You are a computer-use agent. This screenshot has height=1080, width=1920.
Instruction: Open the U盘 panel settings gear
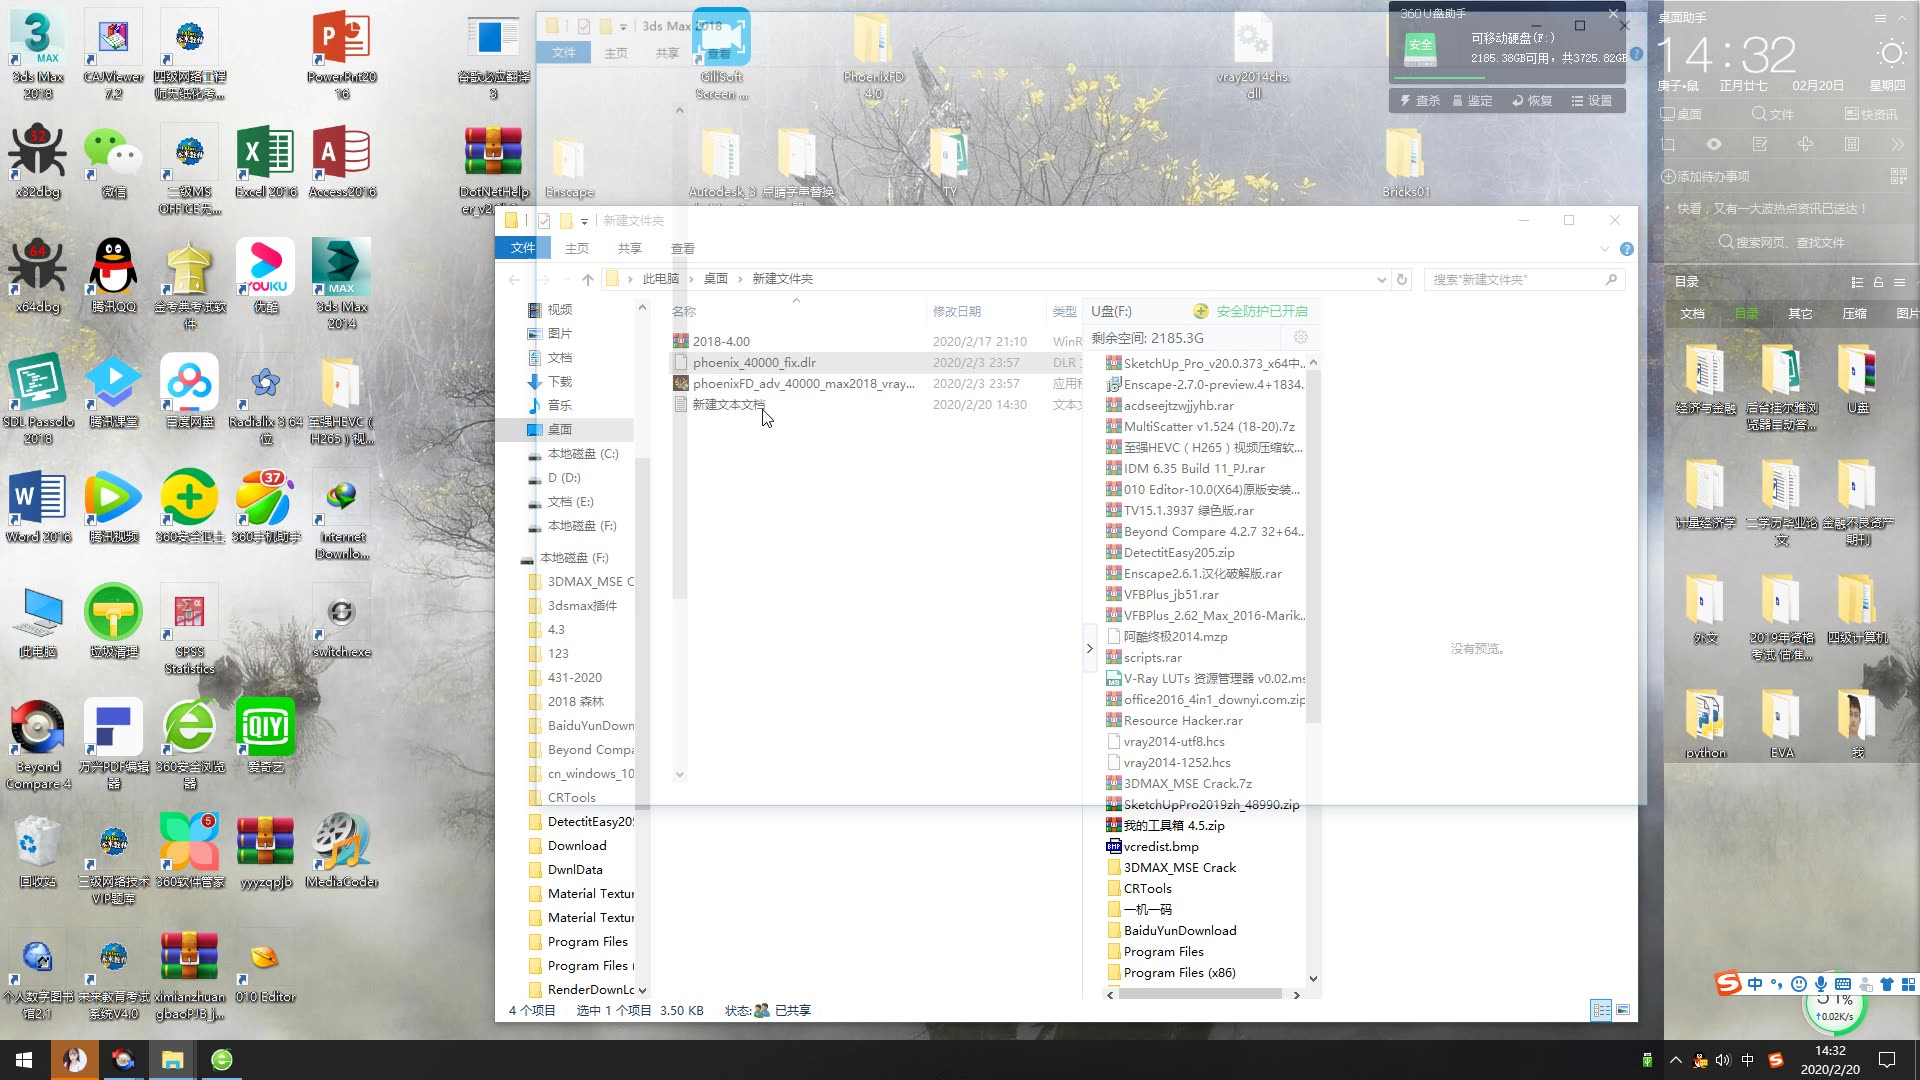1300,338
